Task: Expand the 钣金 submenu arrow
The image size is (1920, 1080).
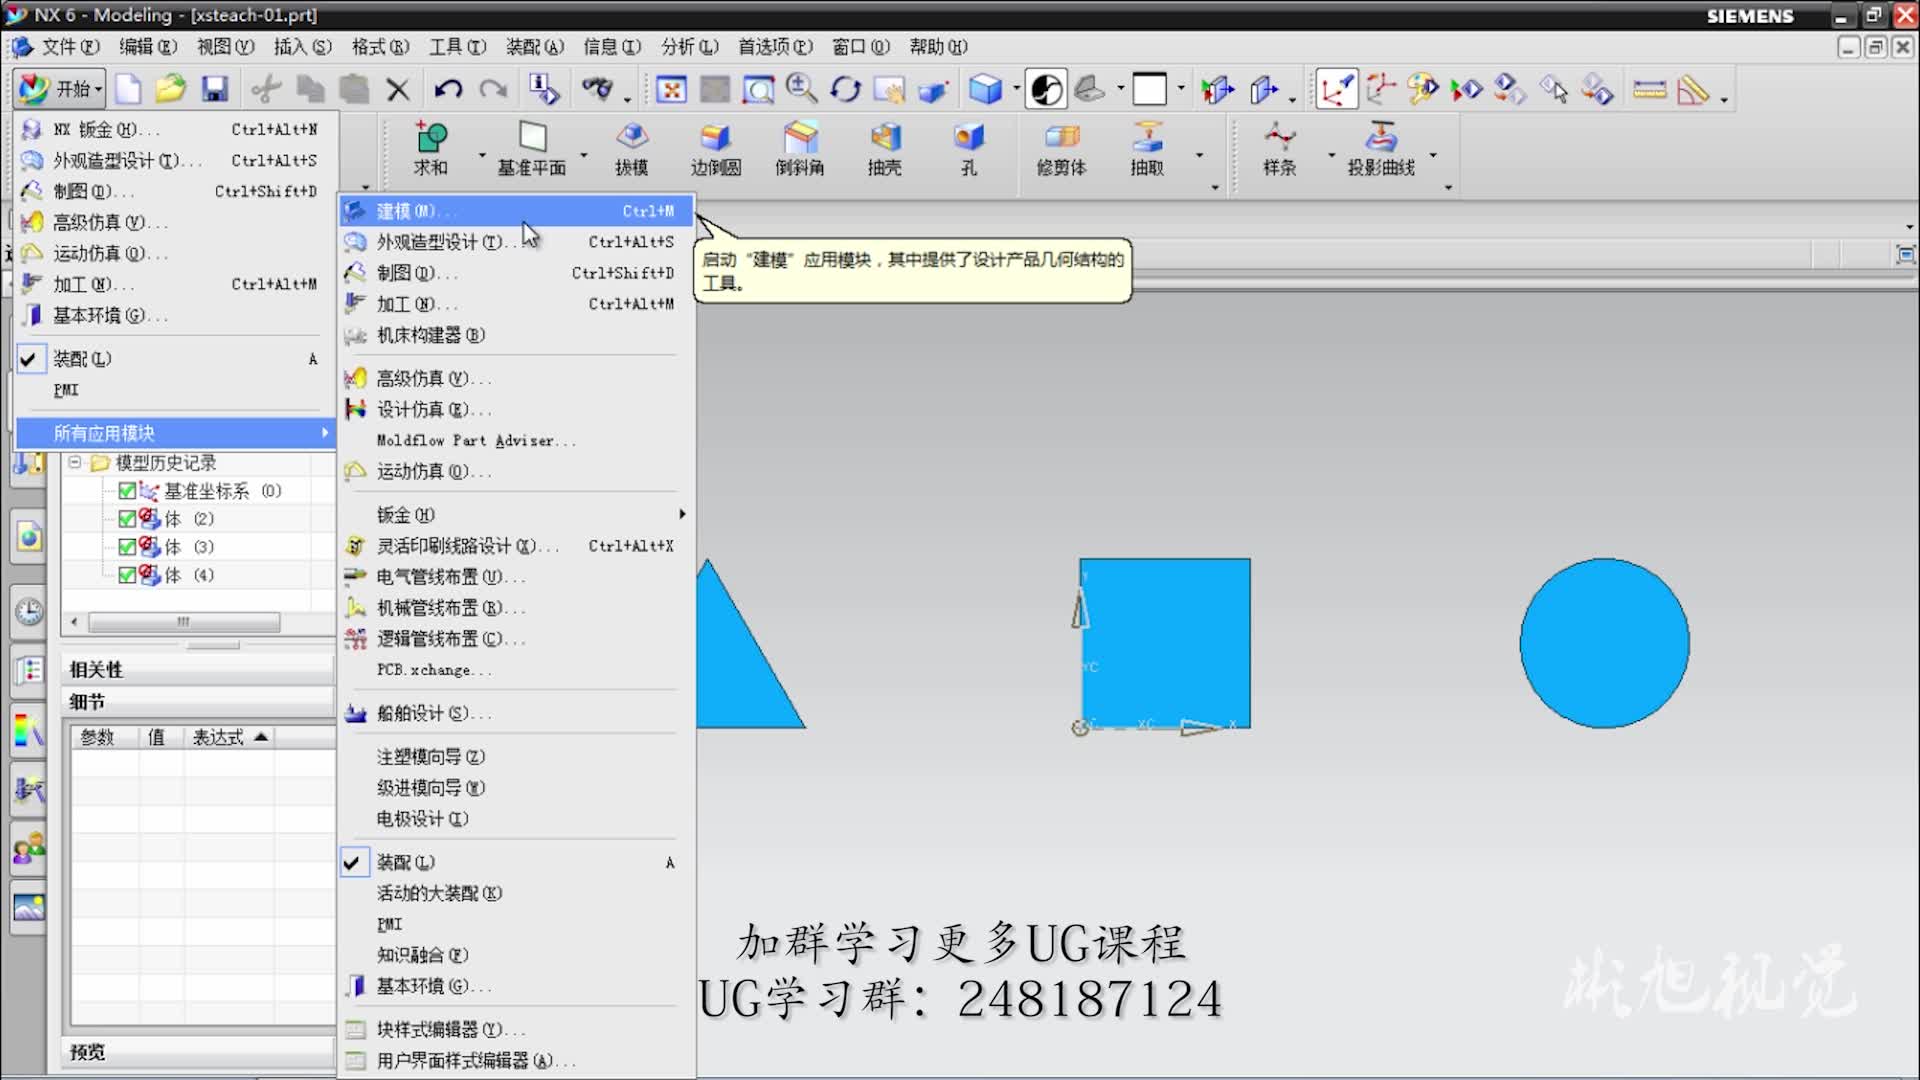Action: [x=682, y=514]
